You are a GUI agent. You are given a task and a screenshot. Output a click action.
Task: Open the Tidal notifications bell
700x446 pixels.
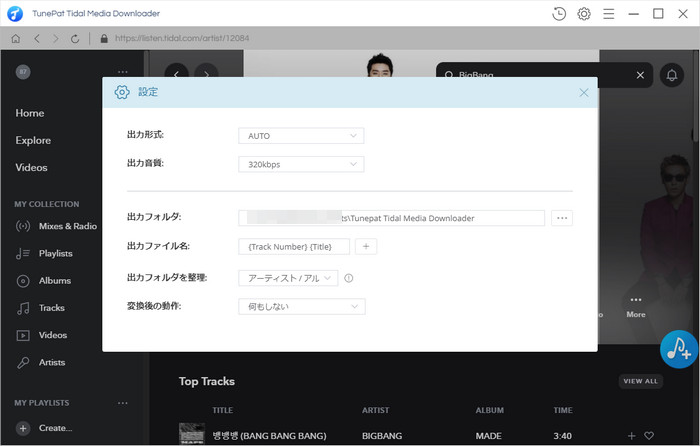point(671,75)
